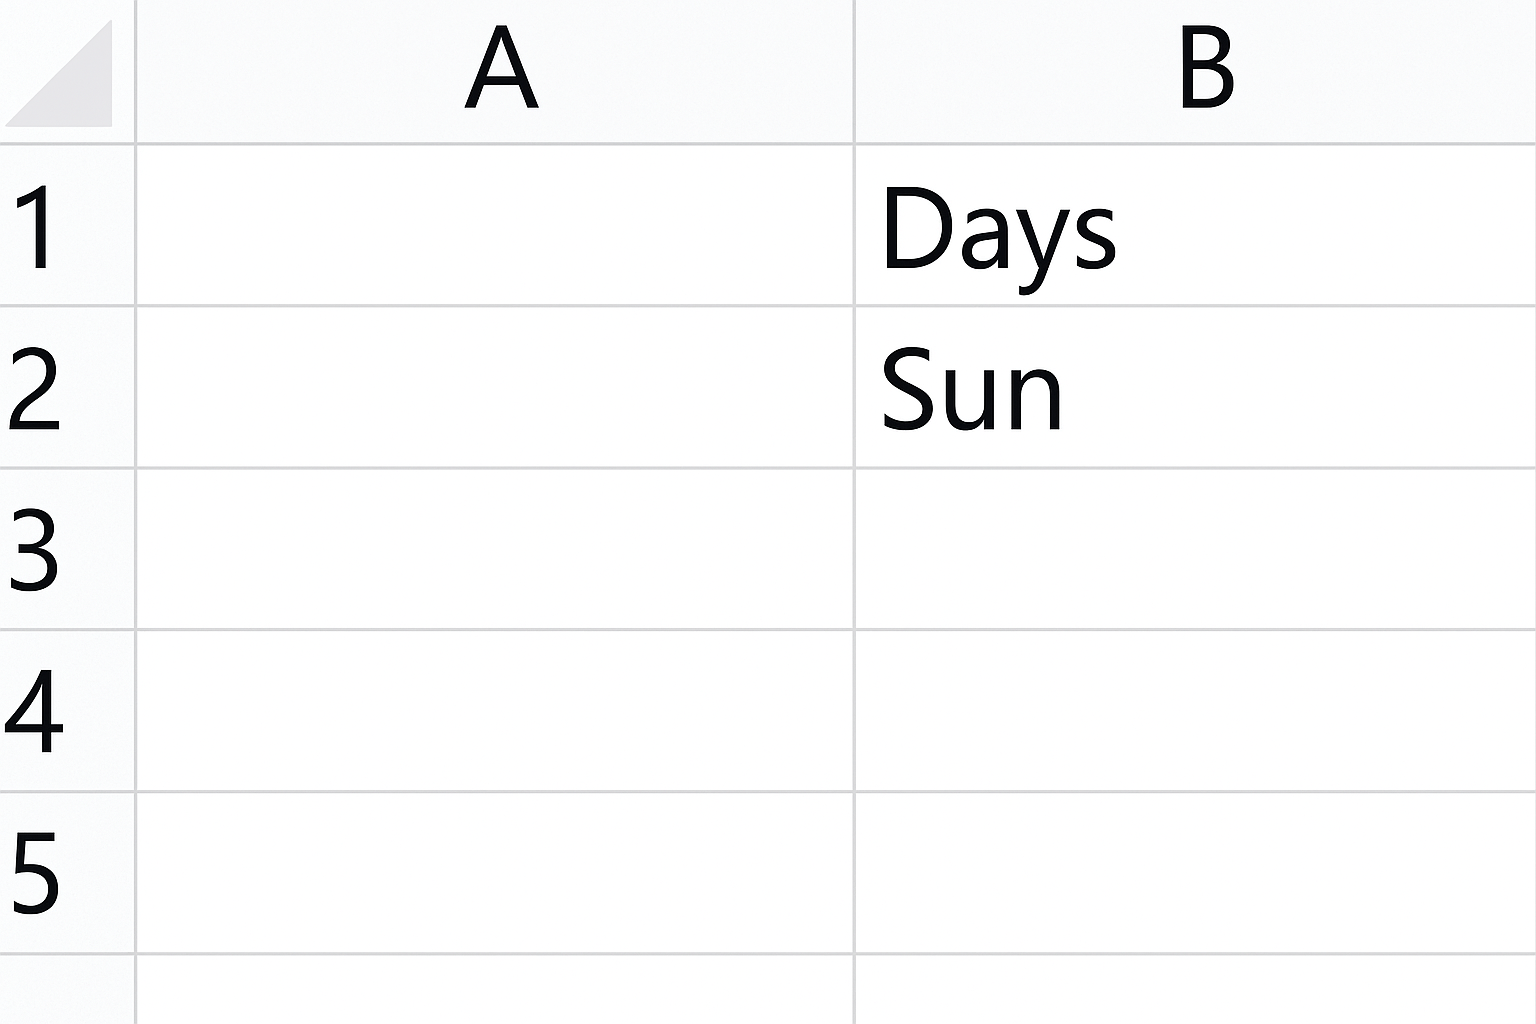Select empty cell A4
The height and width of the screenshot is (1024, 1536).
point(495,711)
